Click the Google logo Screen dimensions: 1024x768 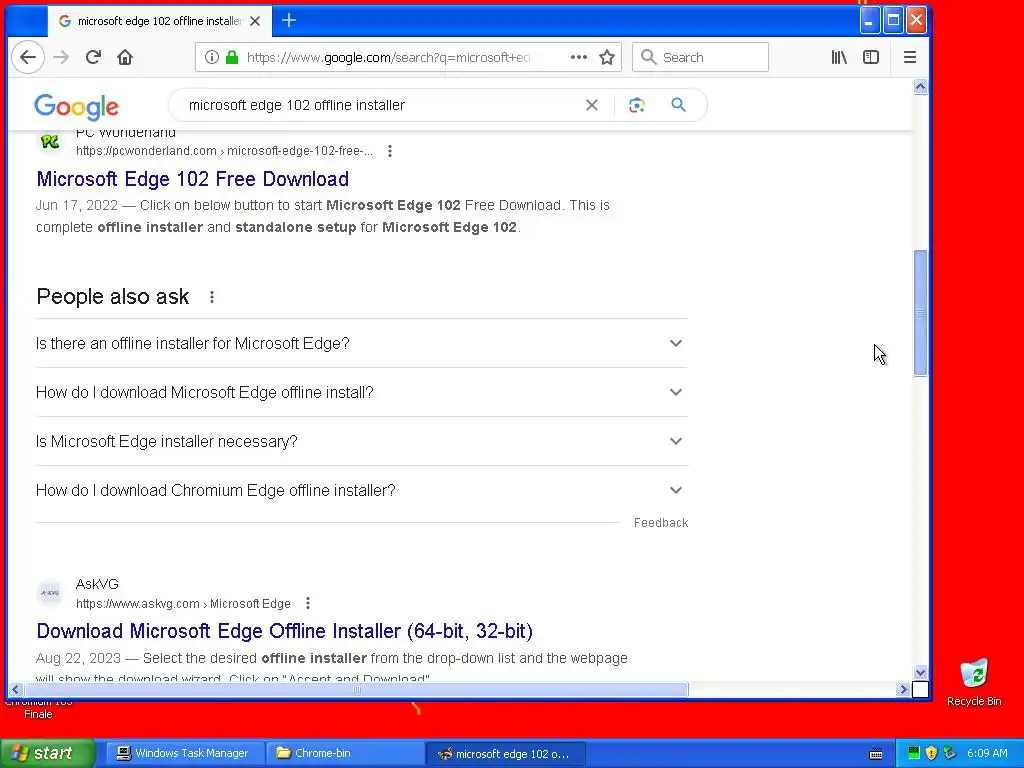click(76, 107)
